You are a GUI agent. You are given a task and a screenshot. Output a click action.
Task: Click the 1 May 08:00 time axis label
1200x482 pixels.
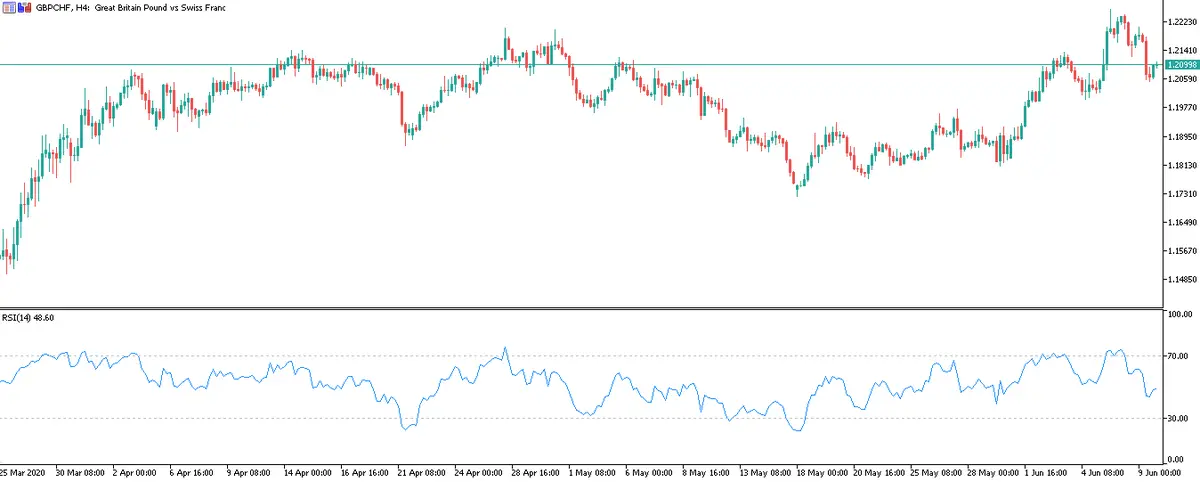coord(592,472)
